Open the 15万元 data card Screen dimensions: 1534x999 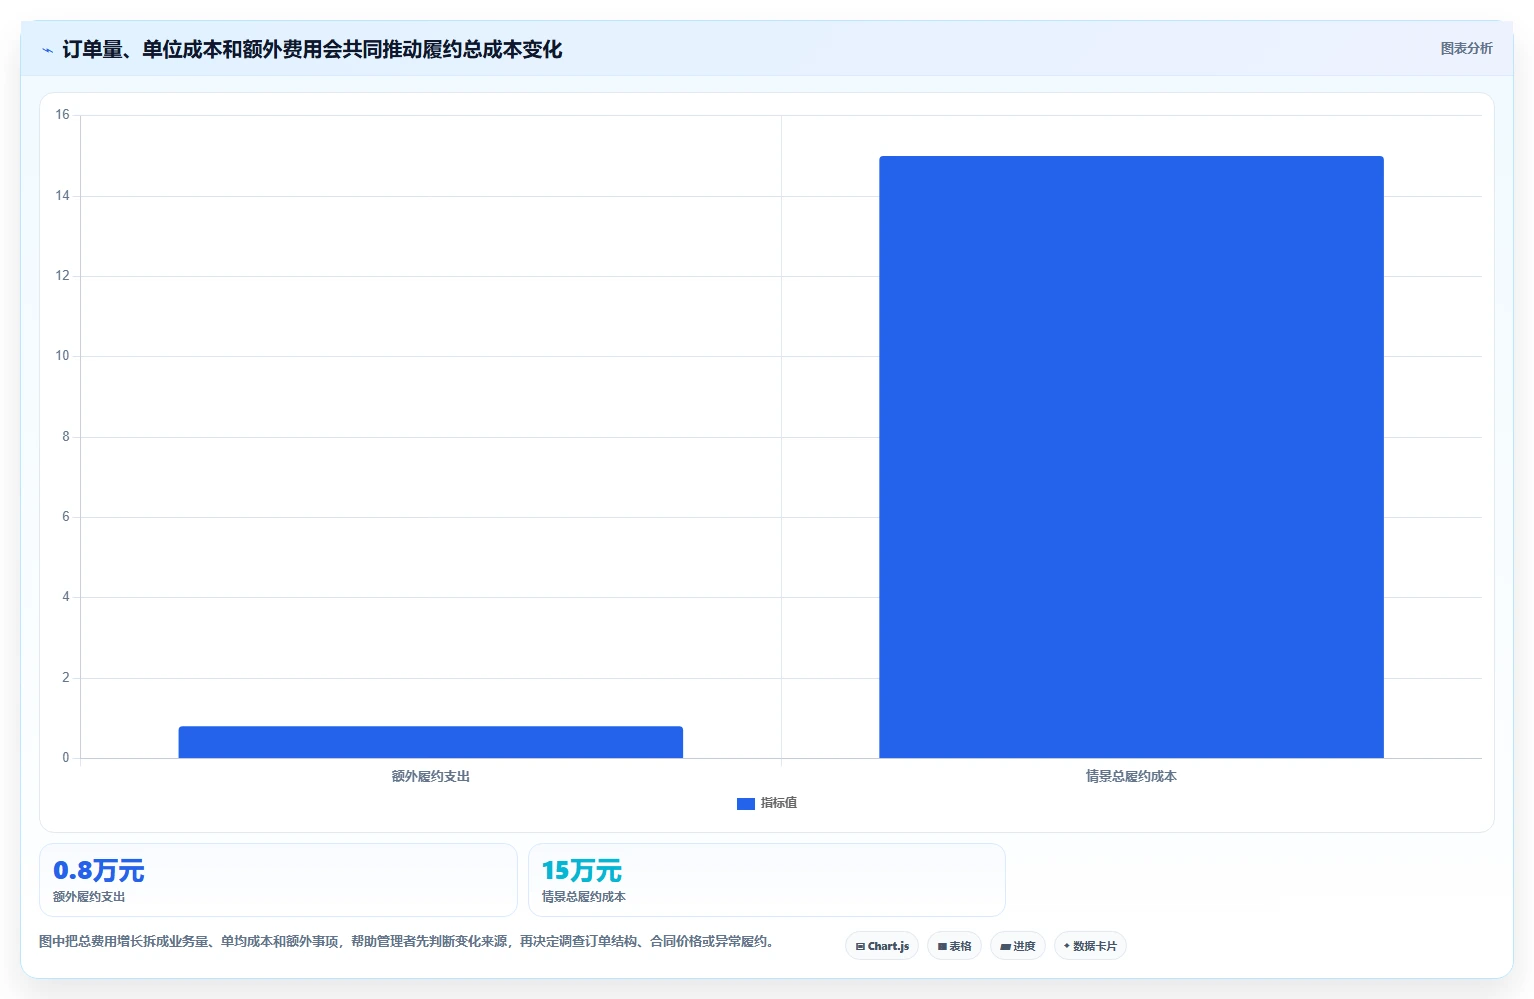click(x=767, y=880)
